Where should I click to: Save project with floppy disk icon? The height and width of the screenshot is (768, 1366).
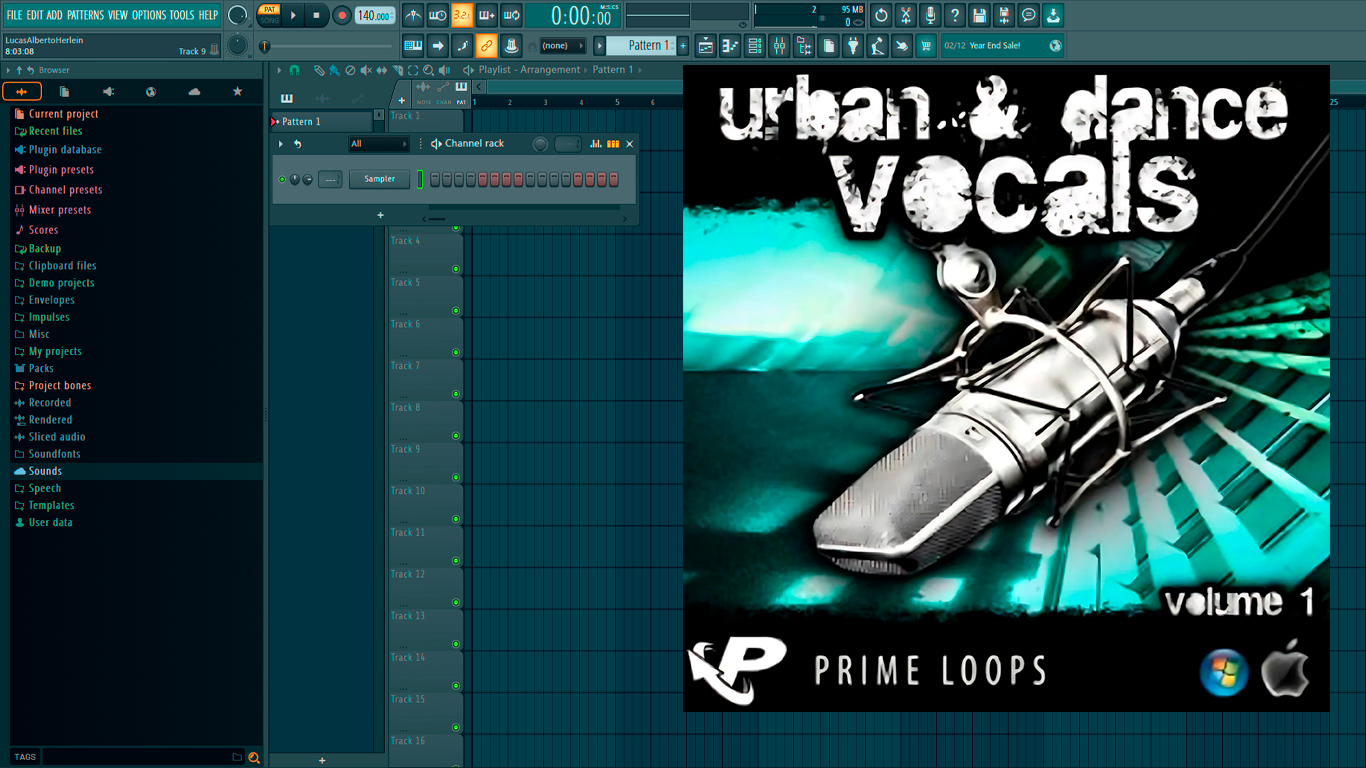pos(979,15)
